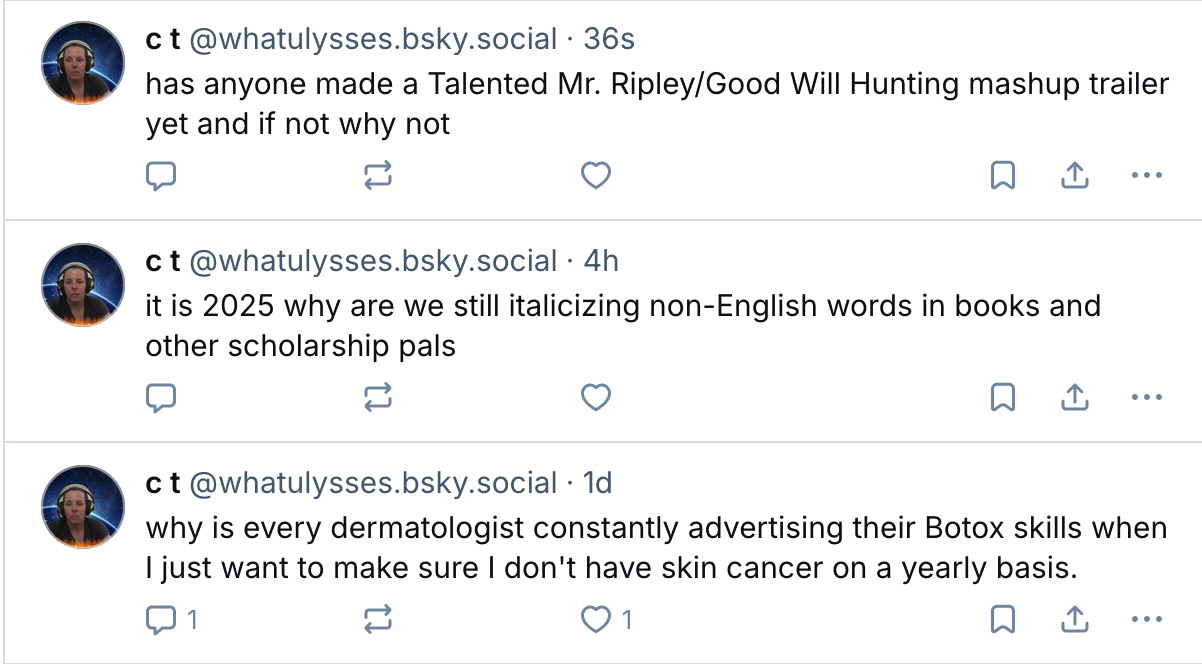Viewport: 1202px width, 664px height.
Task: Open more options on the italicizing post
Action: [1146, 398]
